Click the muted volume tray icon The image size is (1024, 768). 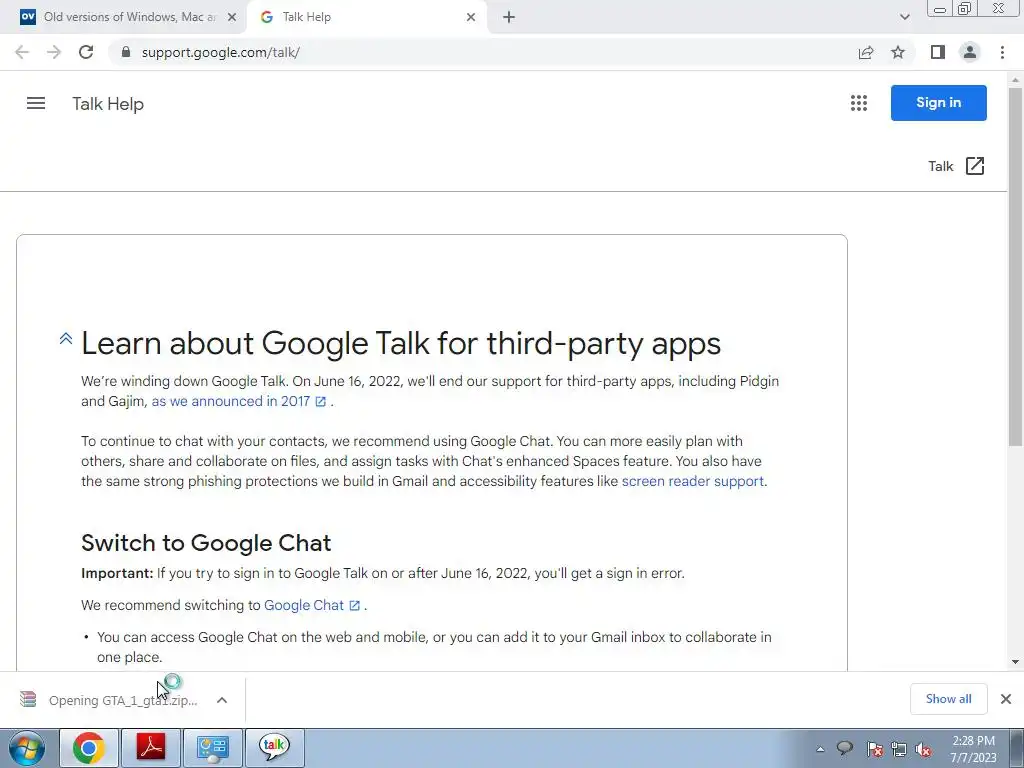[923, 749]
